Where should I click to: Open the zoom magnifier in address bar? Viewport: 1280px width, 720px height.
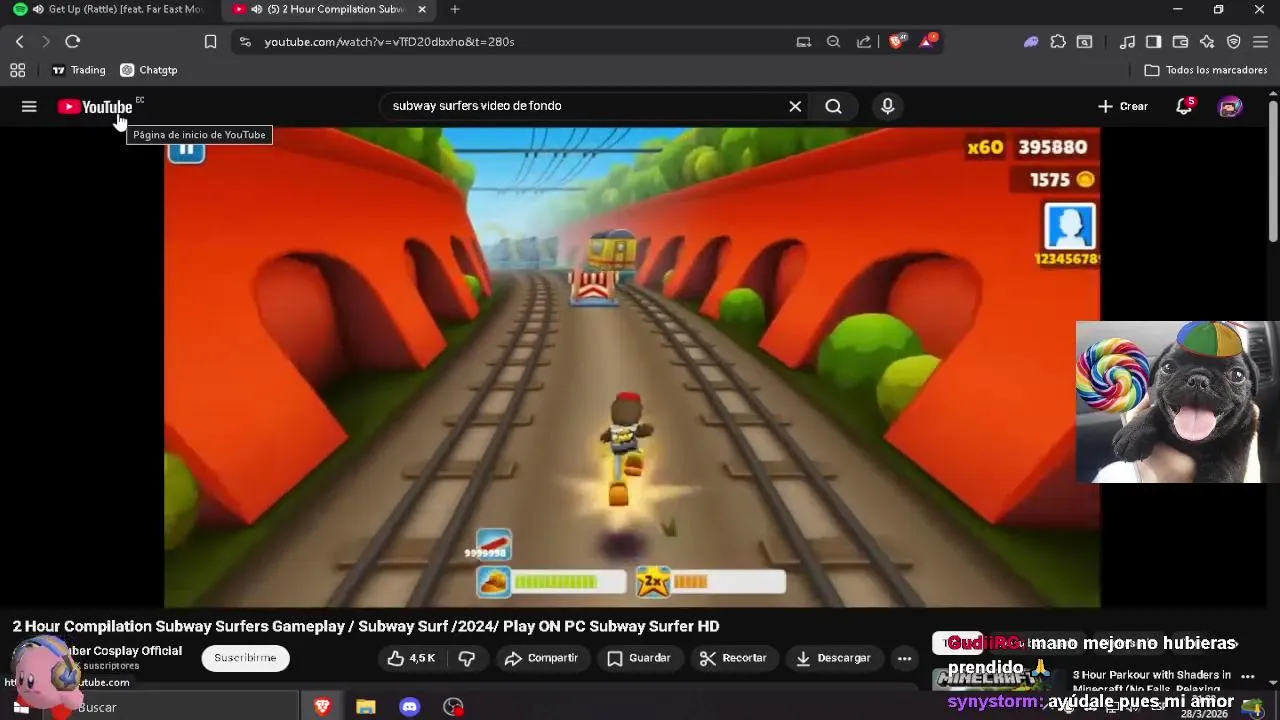click(x=833, y=42)
